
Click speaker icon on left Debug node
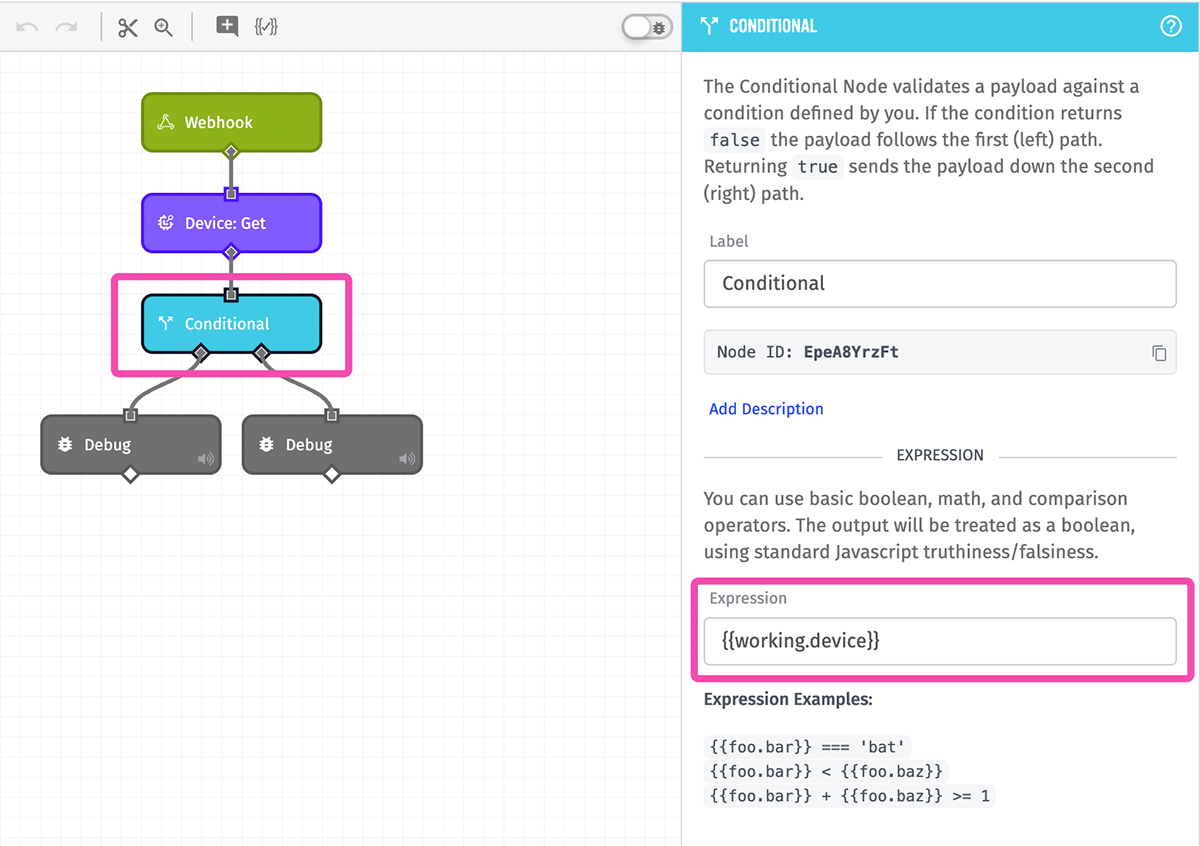[205, 459]
